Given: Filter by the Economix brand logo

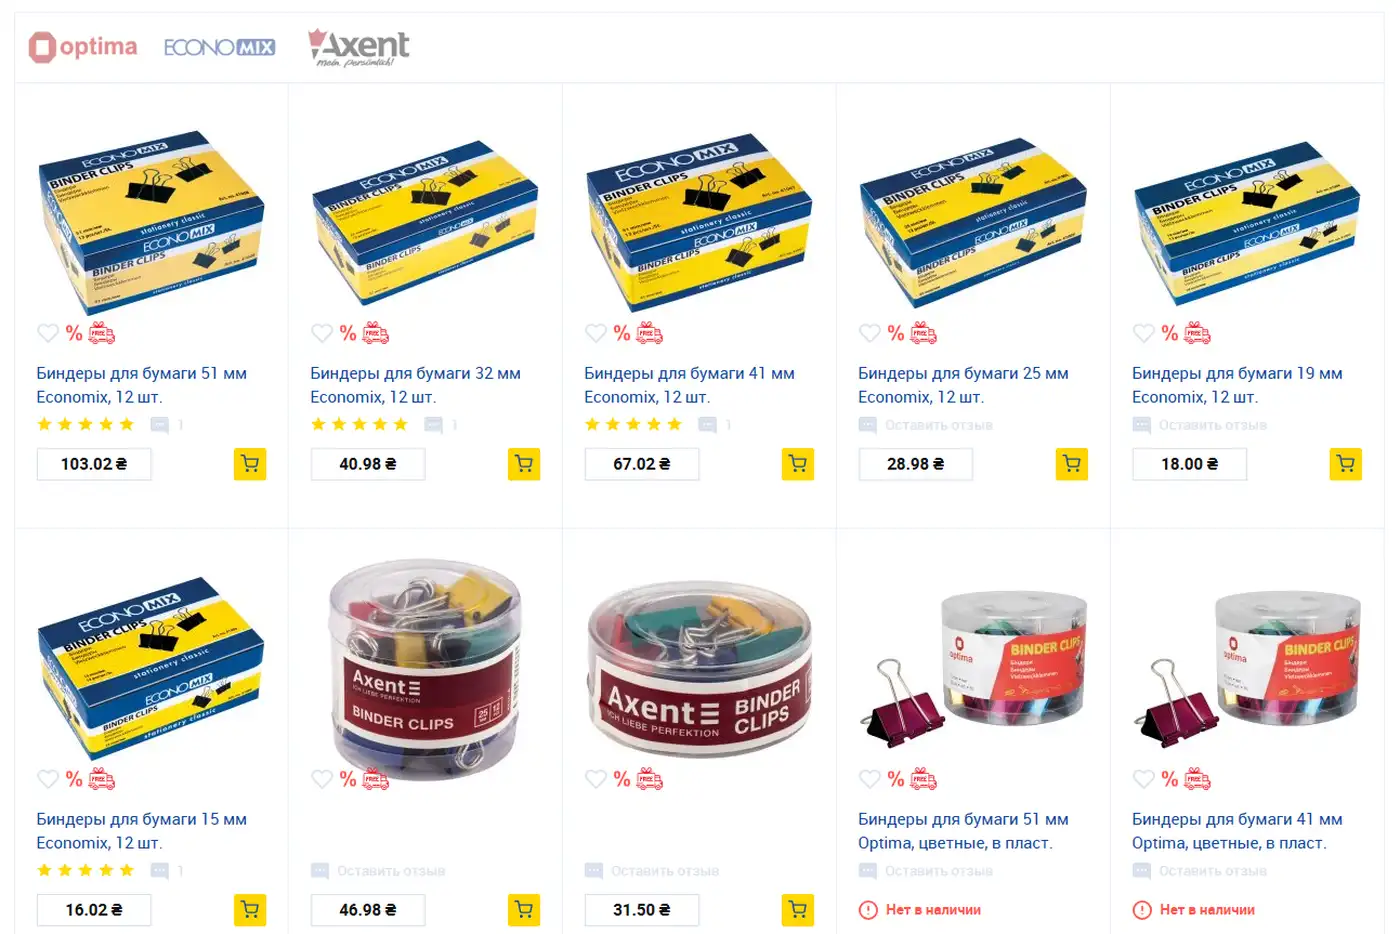Looking at the screenshot, I should coord(220,47).
